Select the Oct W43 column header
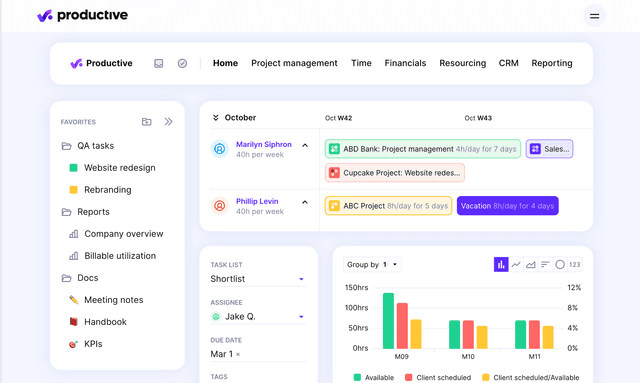The height and width of the screenshot is (383, 640). click(478, 118)
